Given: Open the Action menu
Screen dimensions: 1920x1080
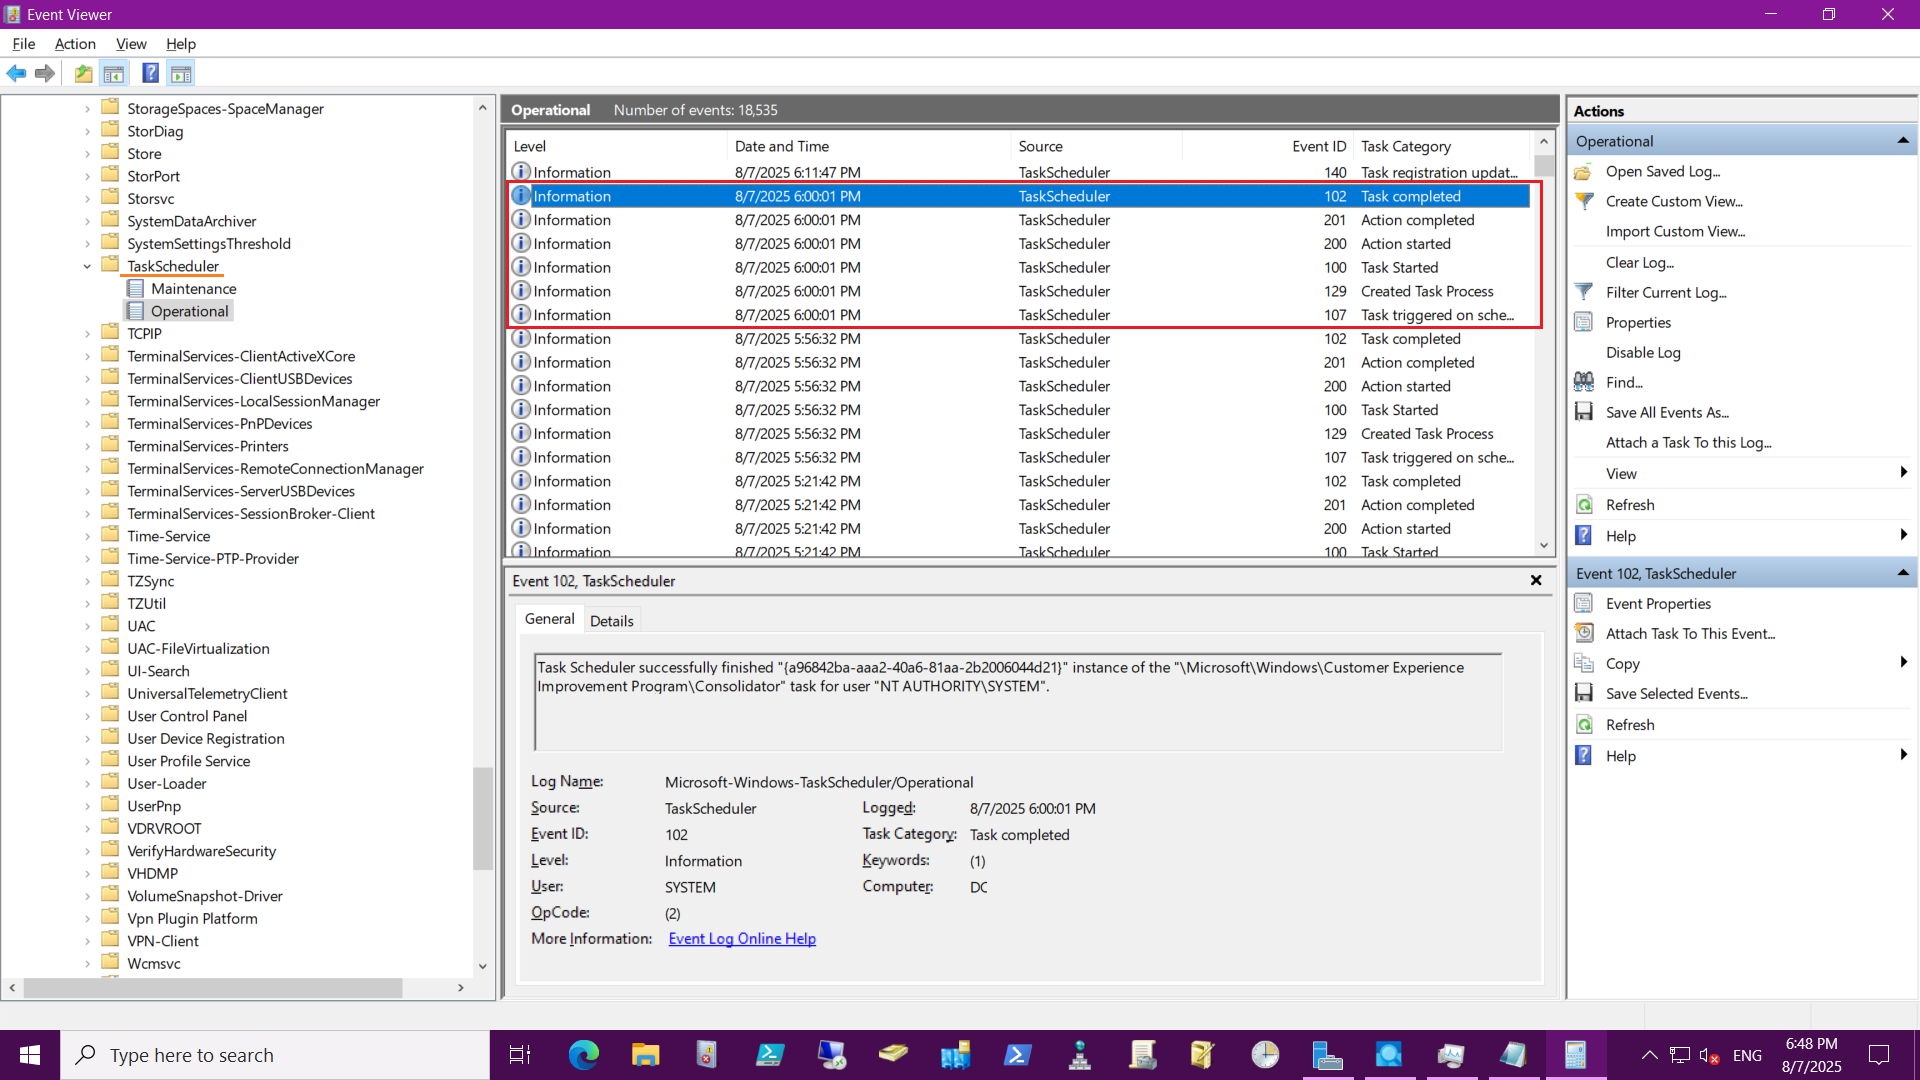Looking at the screenshot, I should tap(75, 44).
